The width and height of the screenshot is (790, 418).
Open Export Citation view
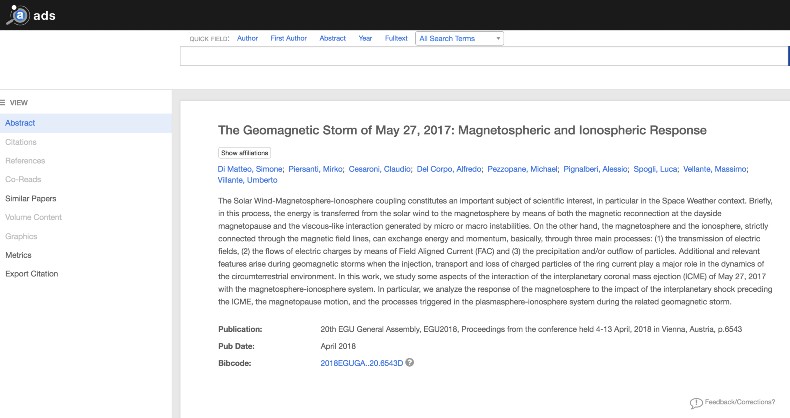click(32, 274)
